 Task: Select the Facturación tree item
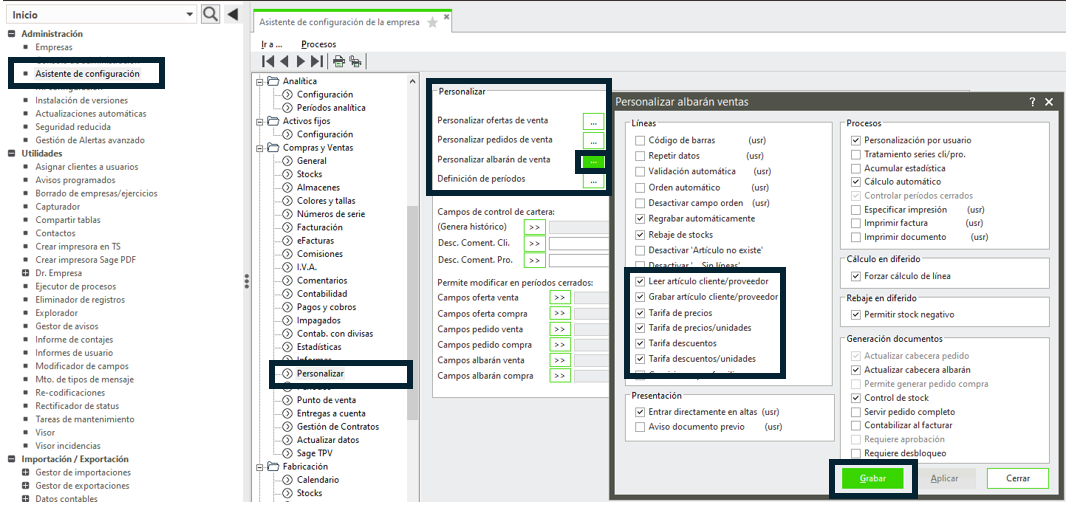[319, 227]
